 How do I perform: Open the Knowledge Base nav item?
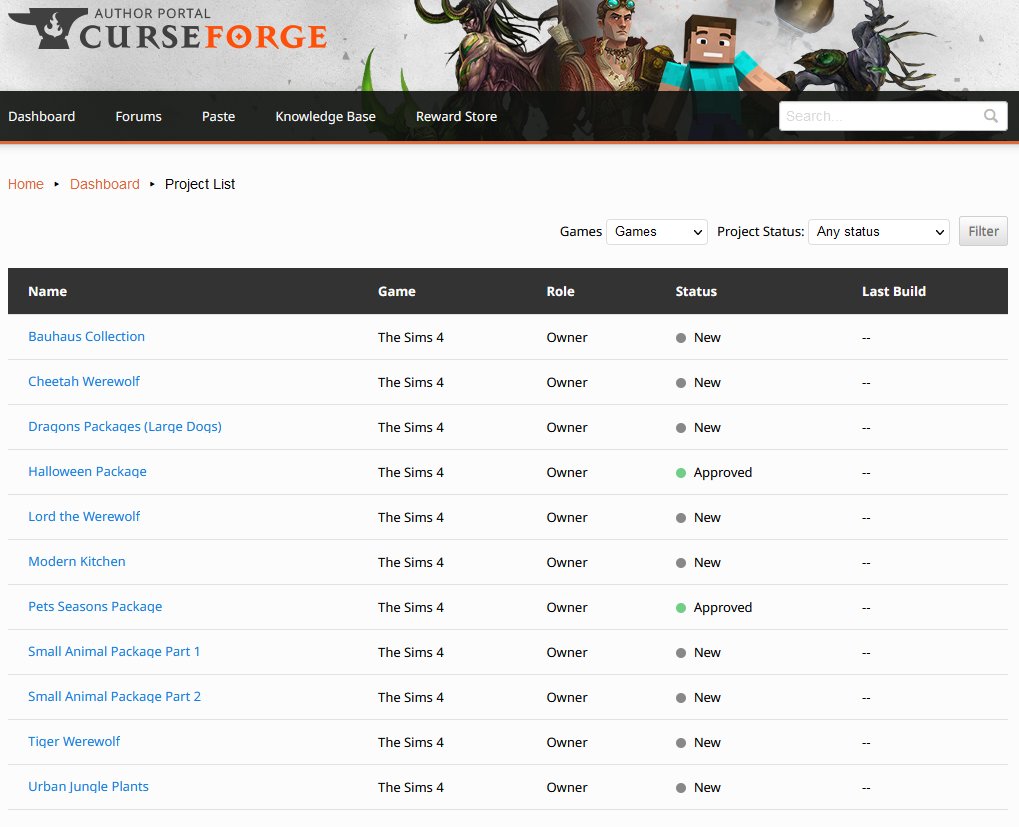[326, 116]
